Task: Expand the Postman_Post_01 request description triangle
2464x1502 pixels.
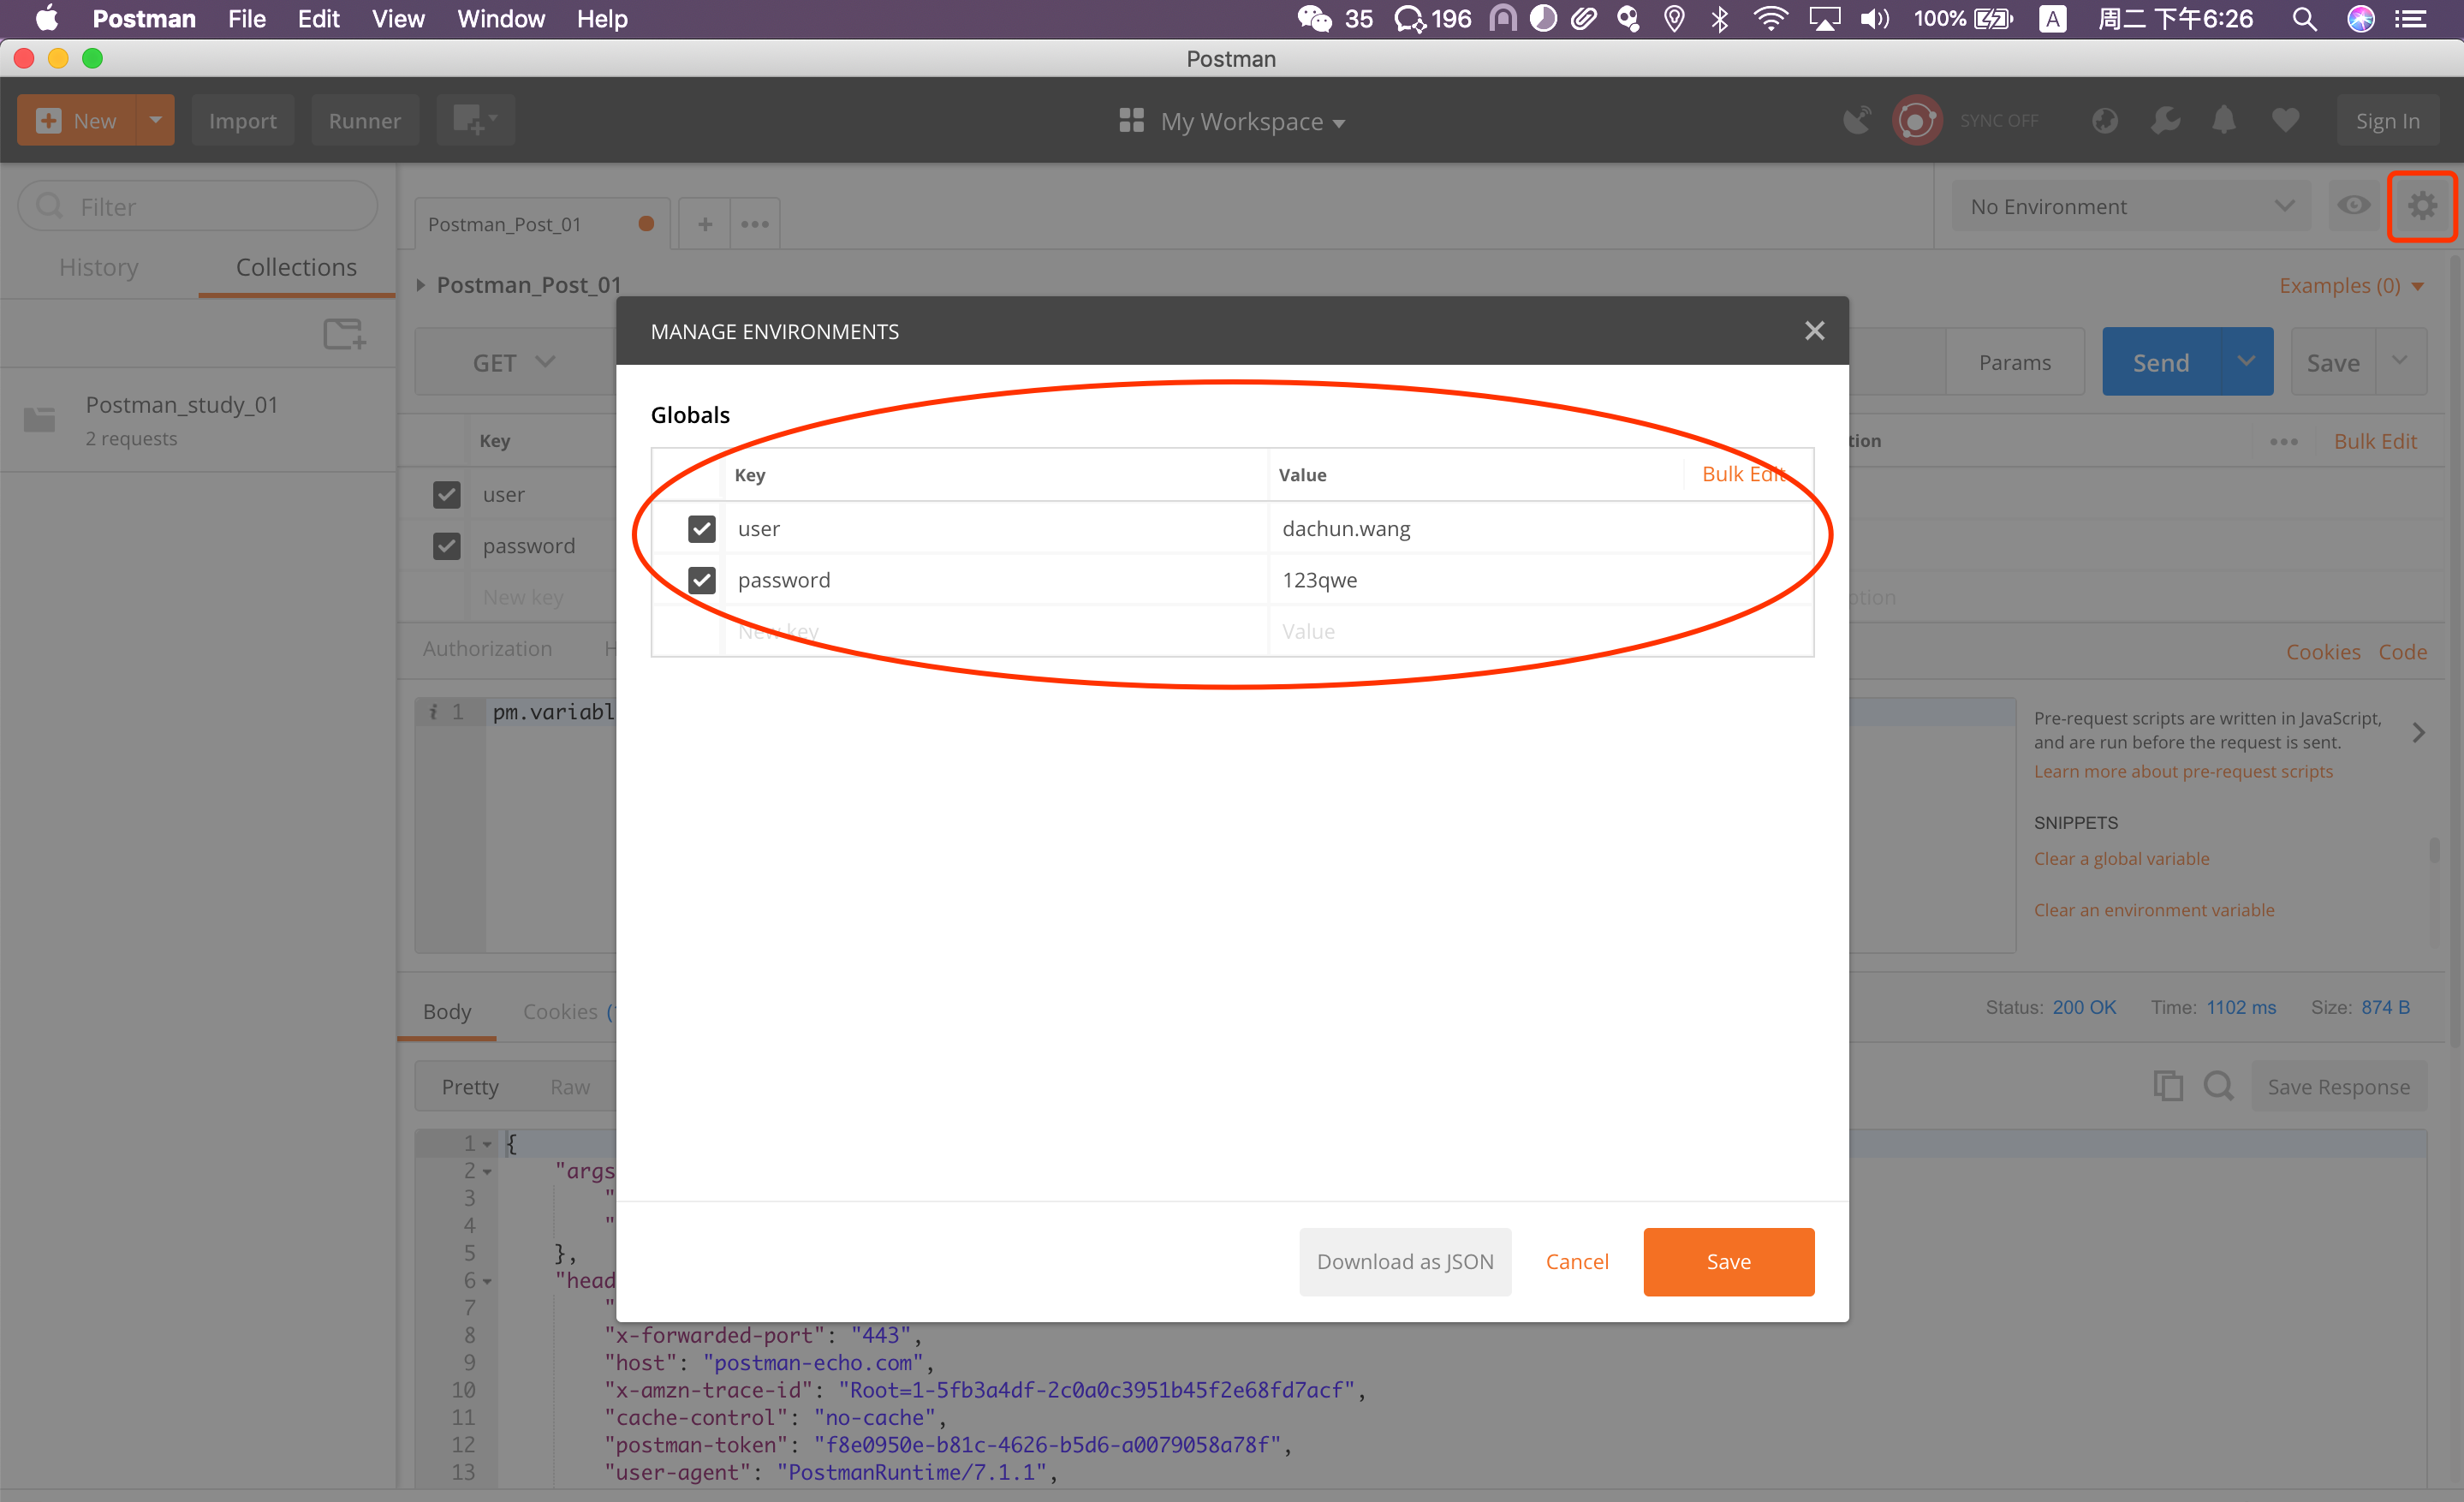Action: click(421, 286)
